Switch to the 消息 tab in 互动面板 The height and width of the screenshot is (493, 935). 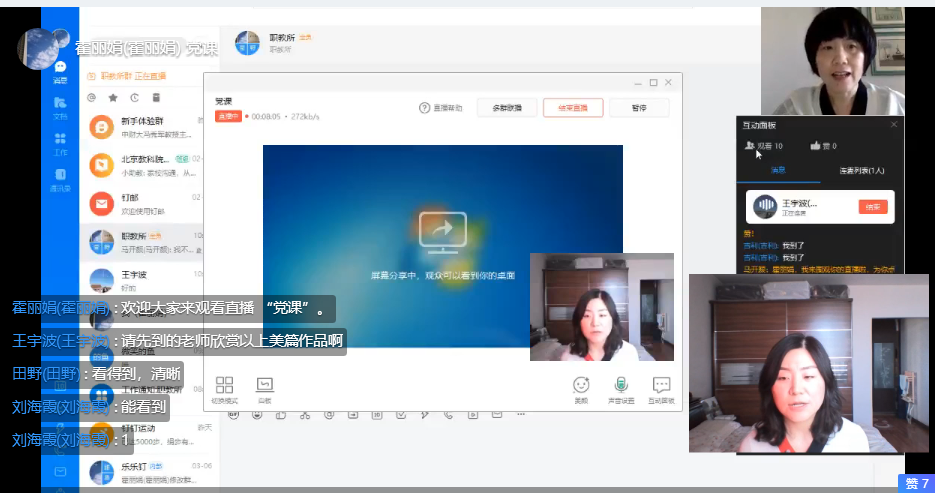pyautogui.click(x=778, y=170)
